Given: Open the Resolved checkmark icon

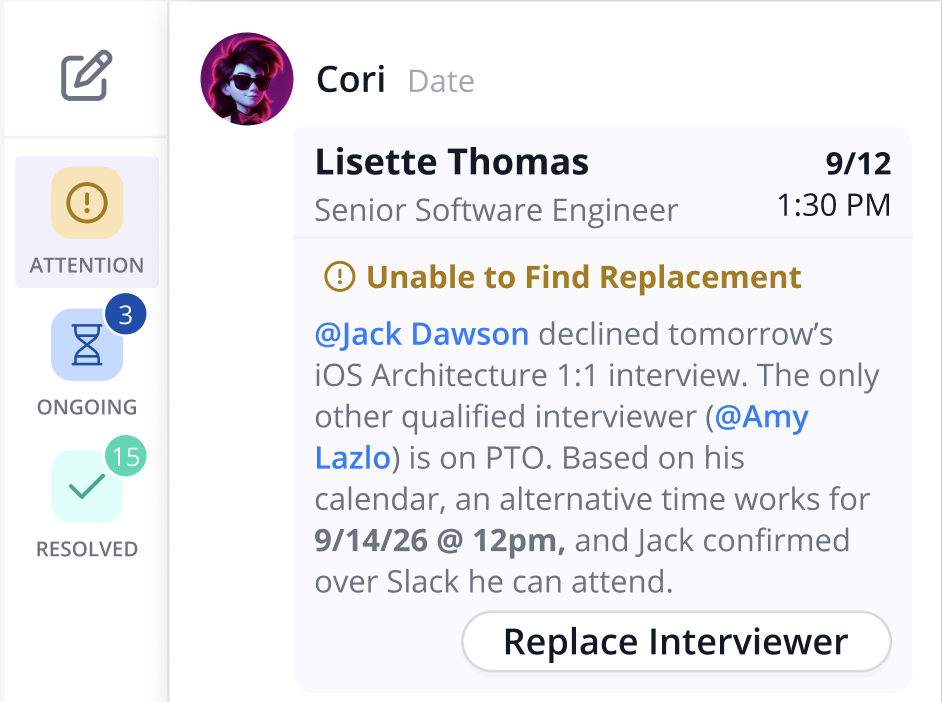Looking at the screenshot, I should click(x=87, y=486).
